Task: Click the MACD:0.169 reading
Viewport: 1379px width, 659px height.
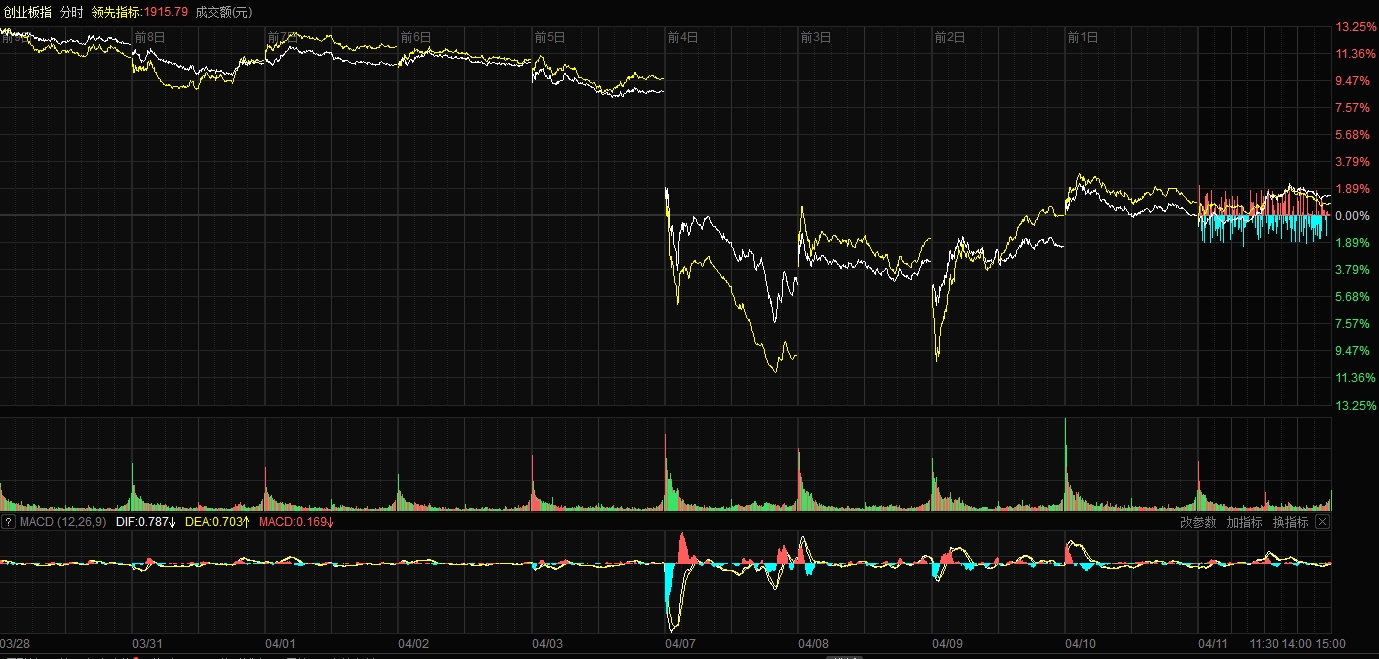Action: pos(296,522)
